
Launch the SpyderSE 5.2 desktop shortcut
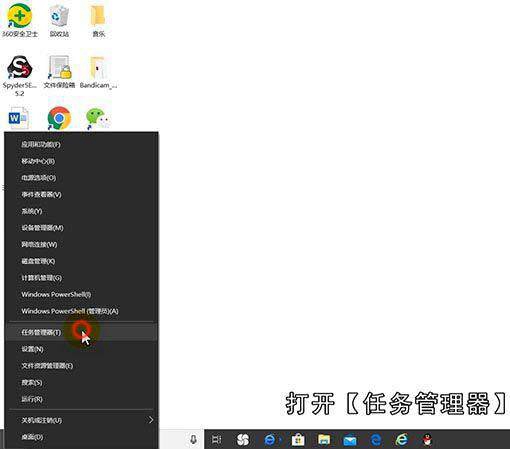(x=20, y=75)
